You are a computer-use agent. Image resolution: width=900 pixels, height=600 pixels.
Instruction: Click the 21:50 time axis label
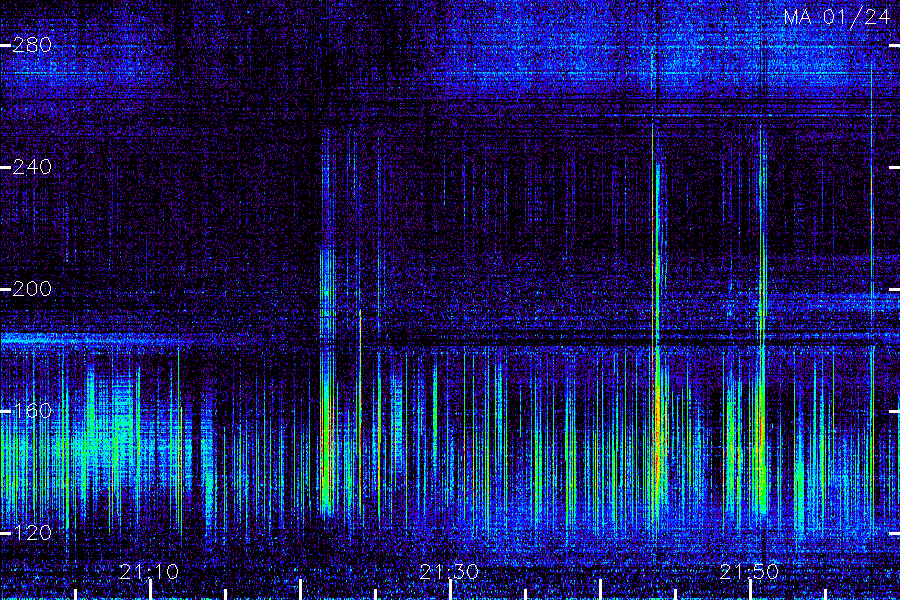(749, 572)
